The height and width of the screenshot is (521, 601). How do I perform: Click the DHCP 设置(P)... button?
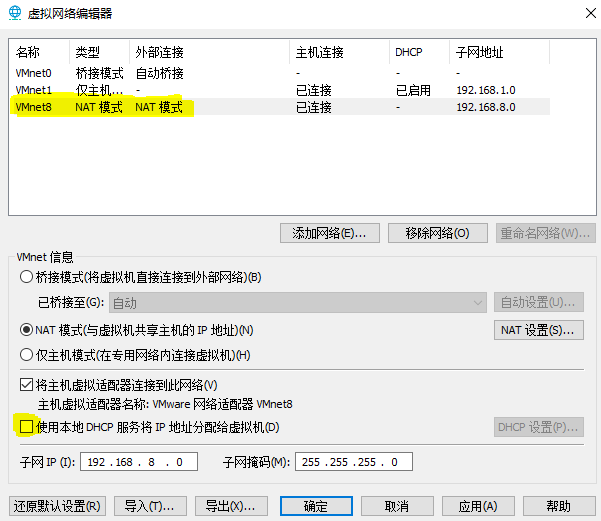[539, 427]
